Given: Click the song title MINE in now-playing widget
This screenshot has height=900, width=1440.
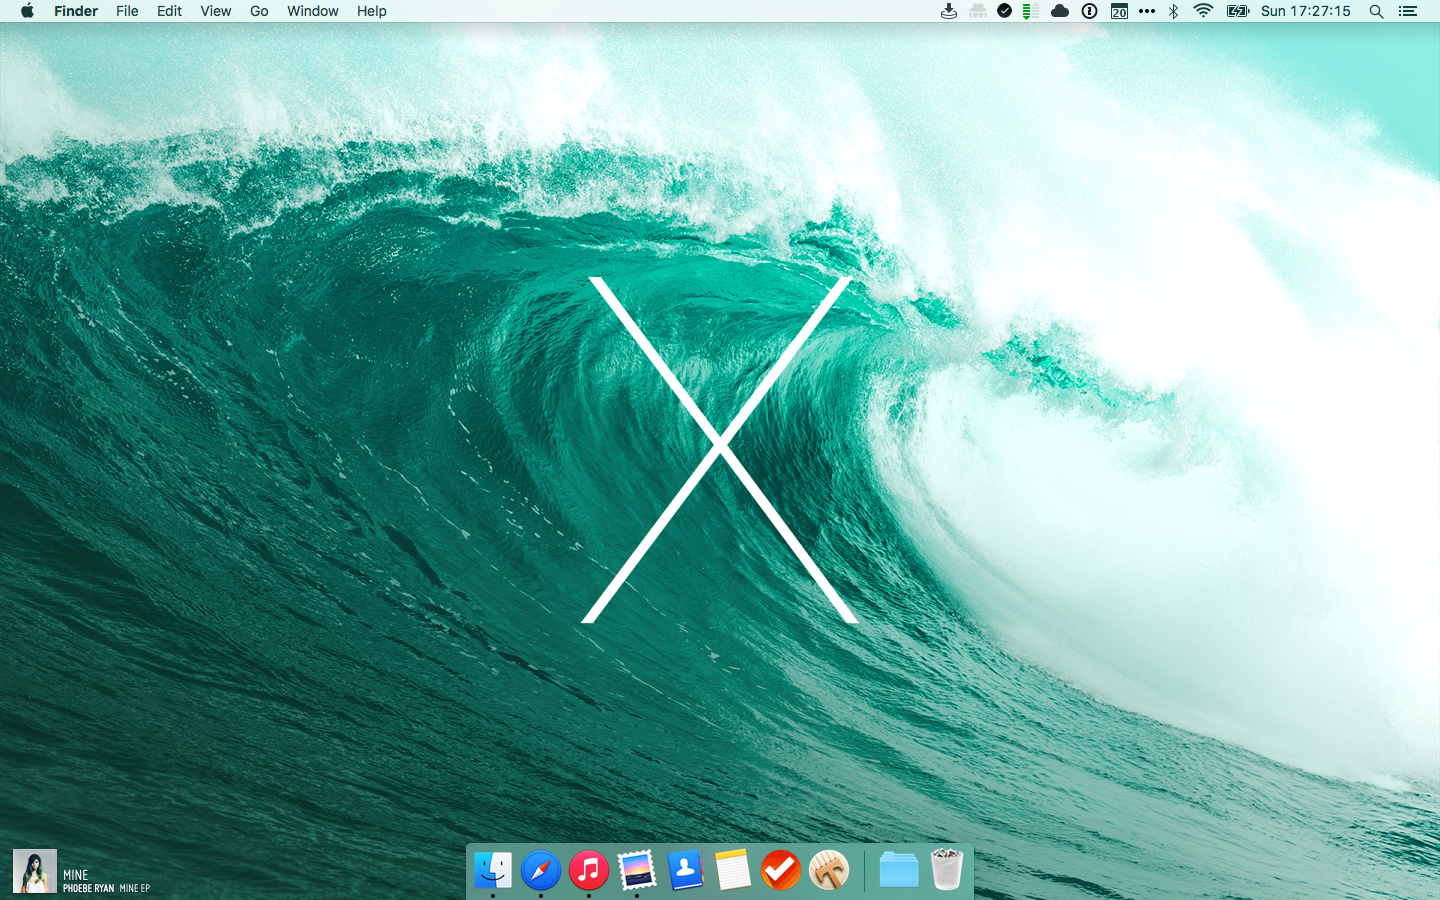Looking at the screenshot, I should point(76,875).
